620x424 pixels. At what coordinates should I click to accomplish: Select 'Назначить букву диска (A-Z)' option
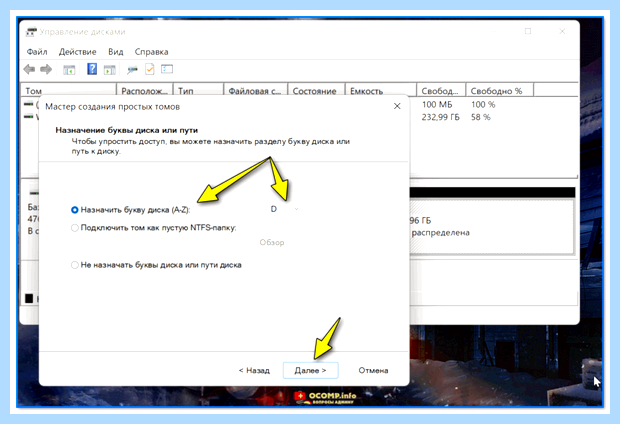(130, 210)
